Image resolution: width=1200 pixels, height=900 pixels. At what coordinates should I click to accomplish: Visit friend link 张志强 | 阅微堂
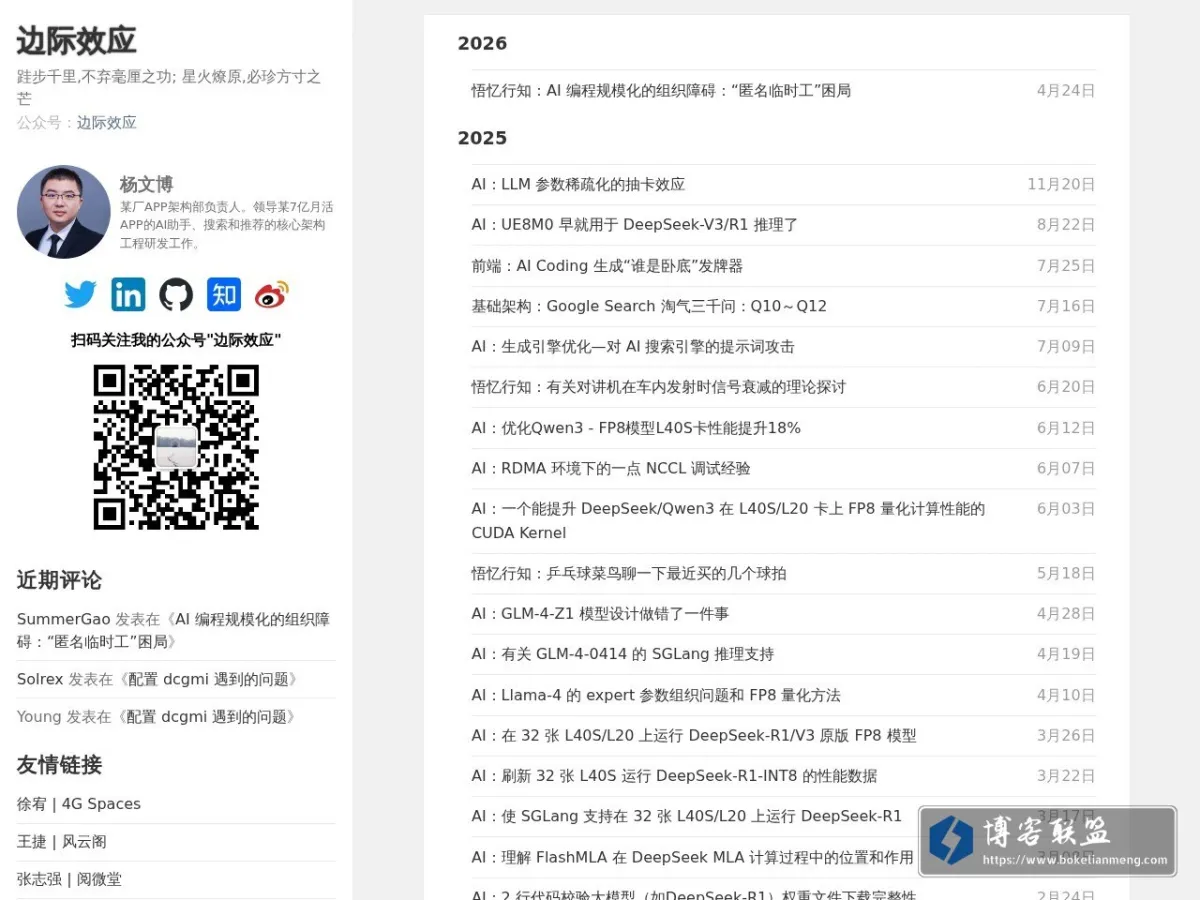pos(69,879)
